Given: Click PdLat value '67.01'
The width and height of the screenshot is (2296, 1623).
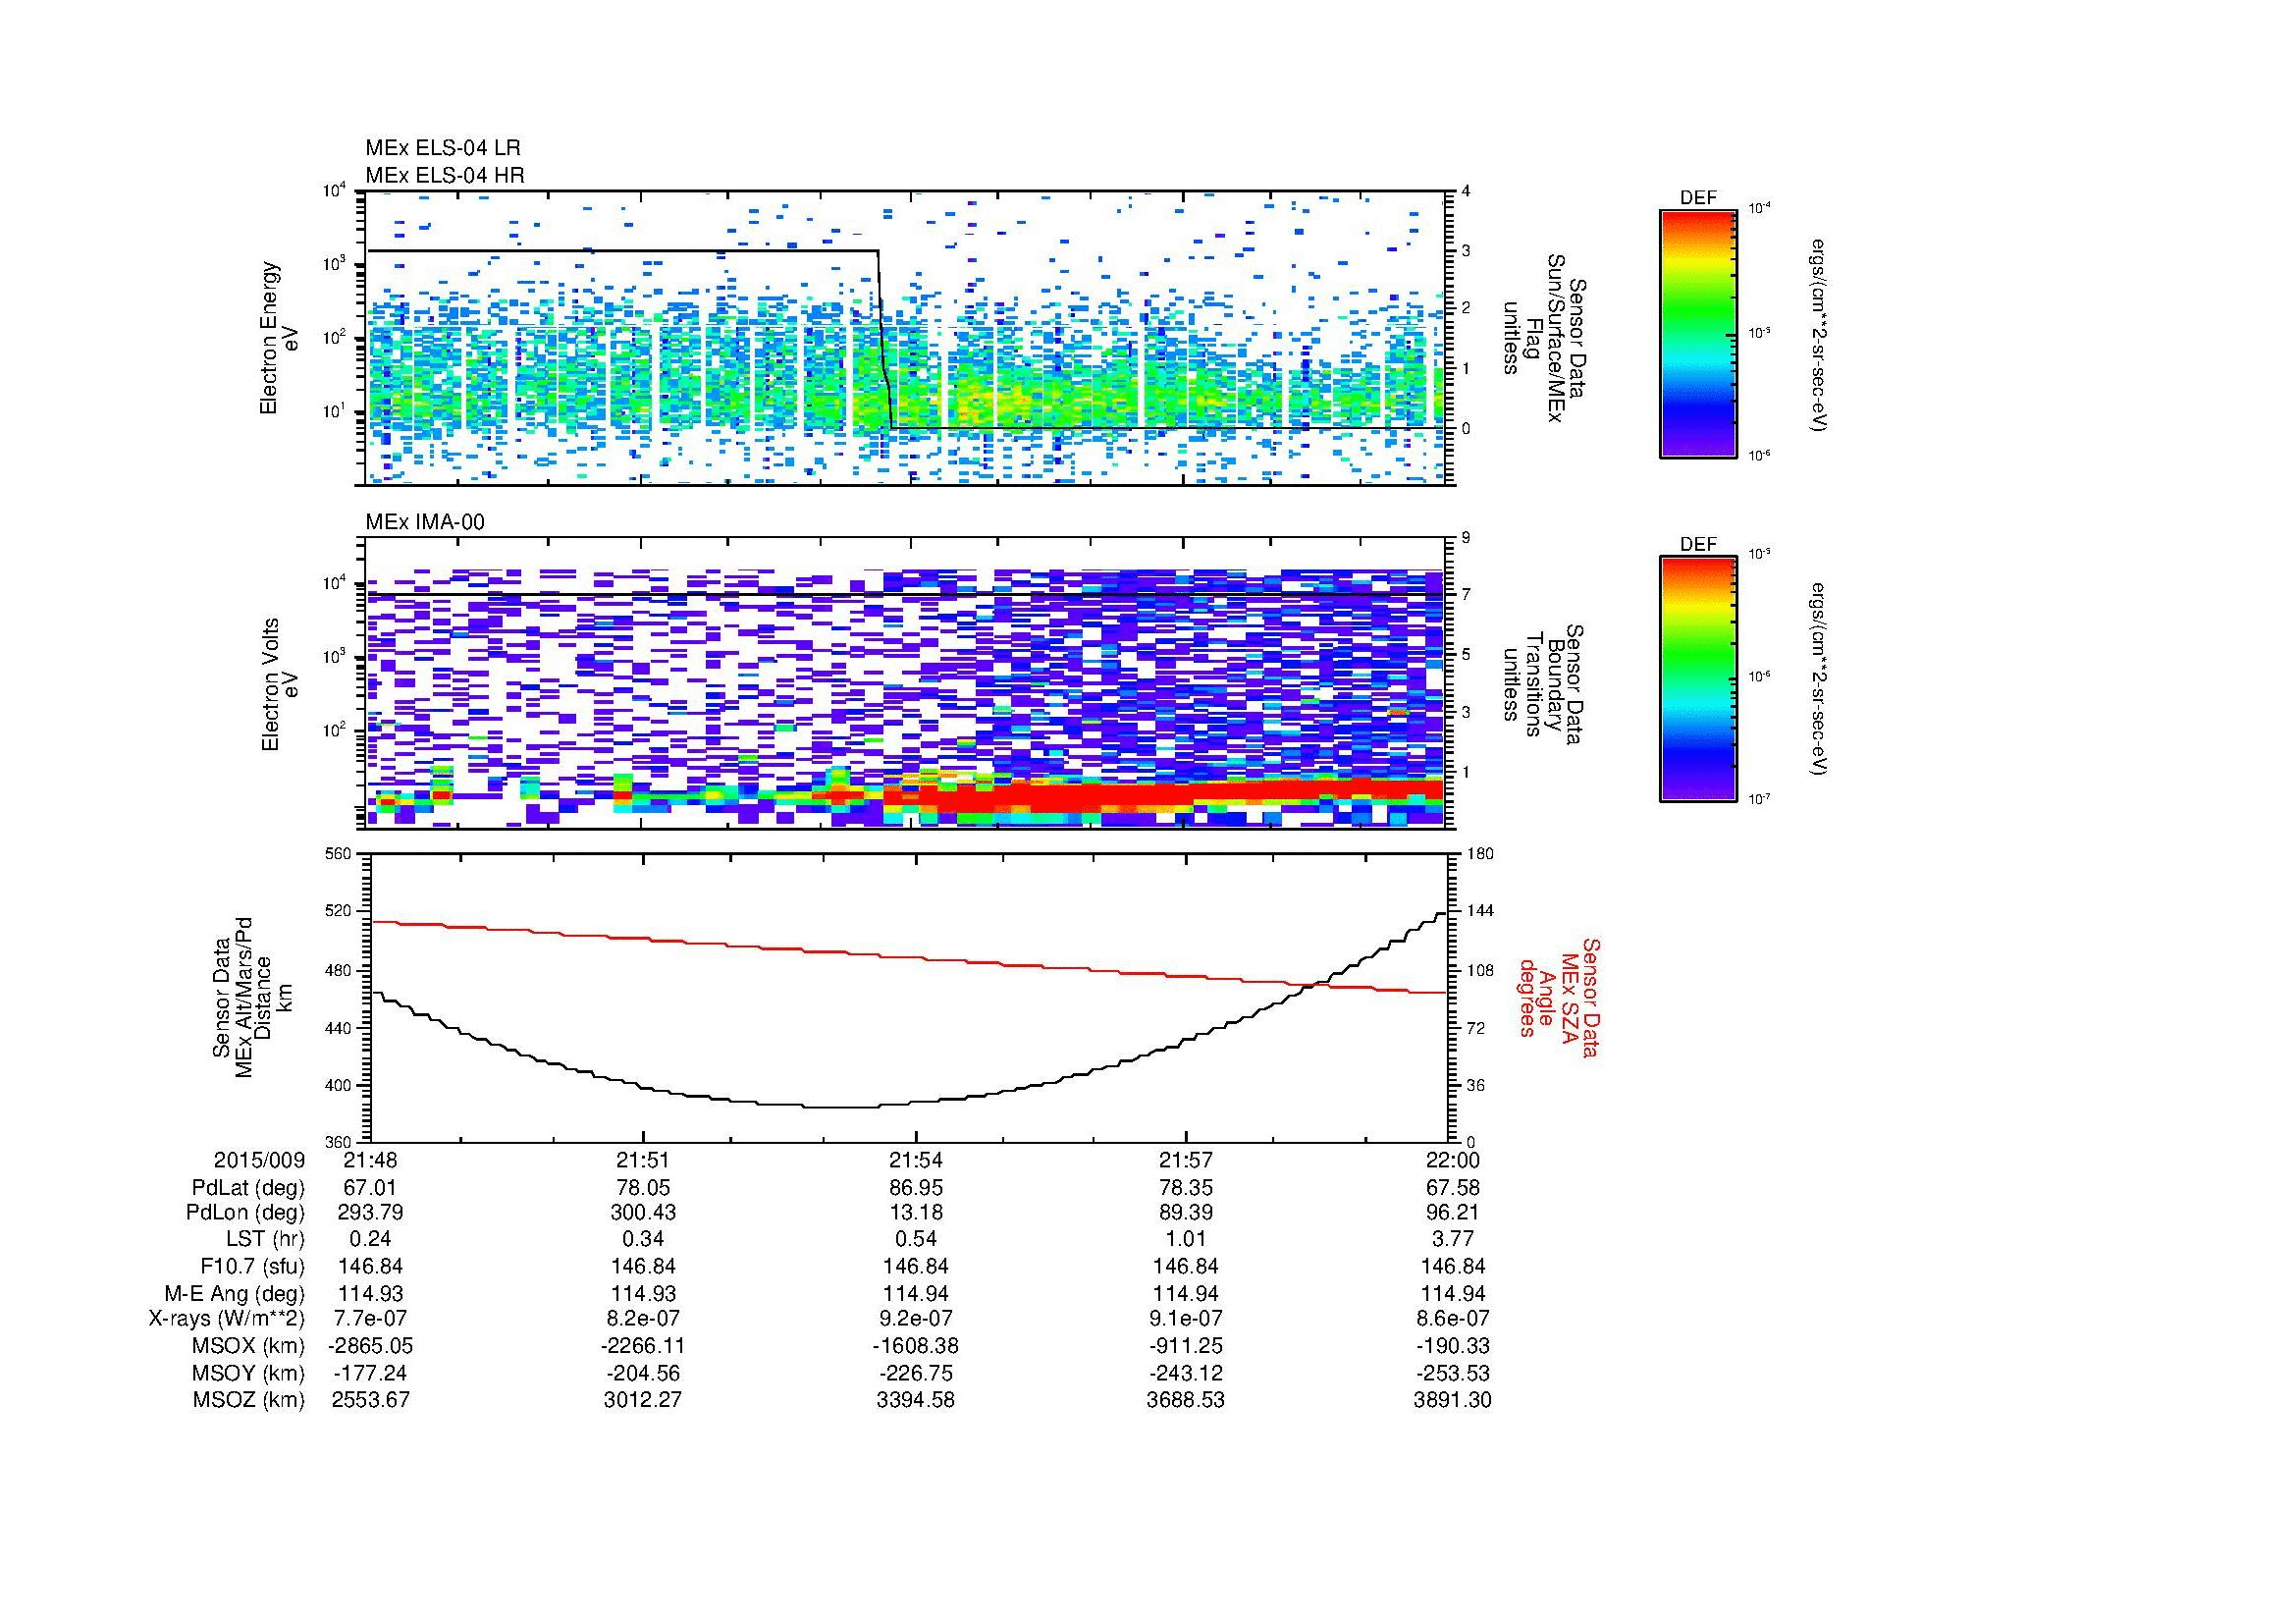Looking at the screenshot, I should point(370,1188).
